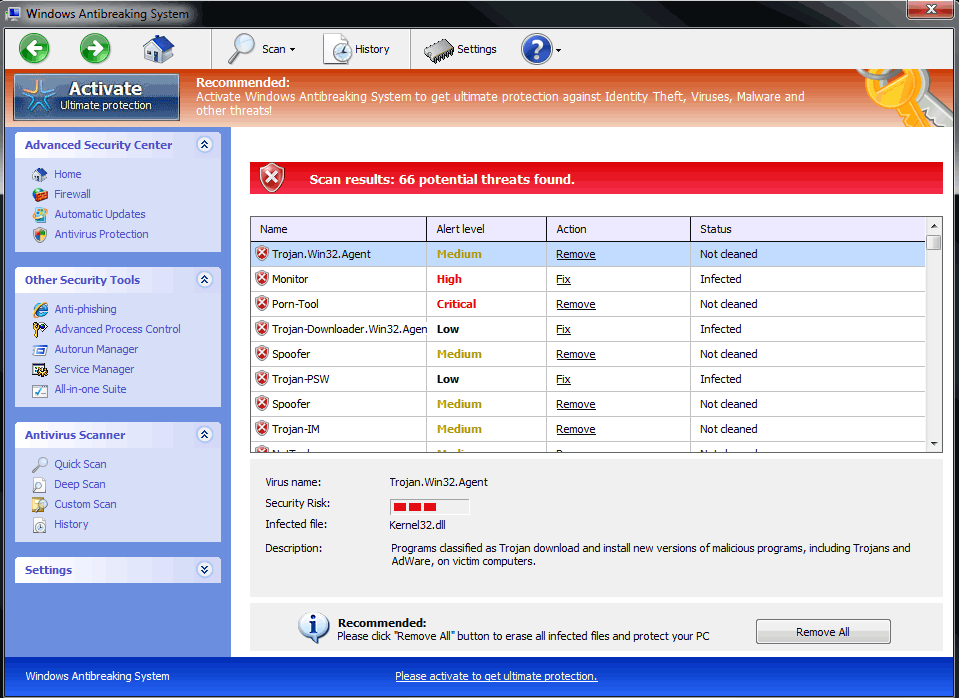Click the green forward arrow icon
Image resolution: width=959 pixels, height=698 pixels.
click(x=95, y=48)
